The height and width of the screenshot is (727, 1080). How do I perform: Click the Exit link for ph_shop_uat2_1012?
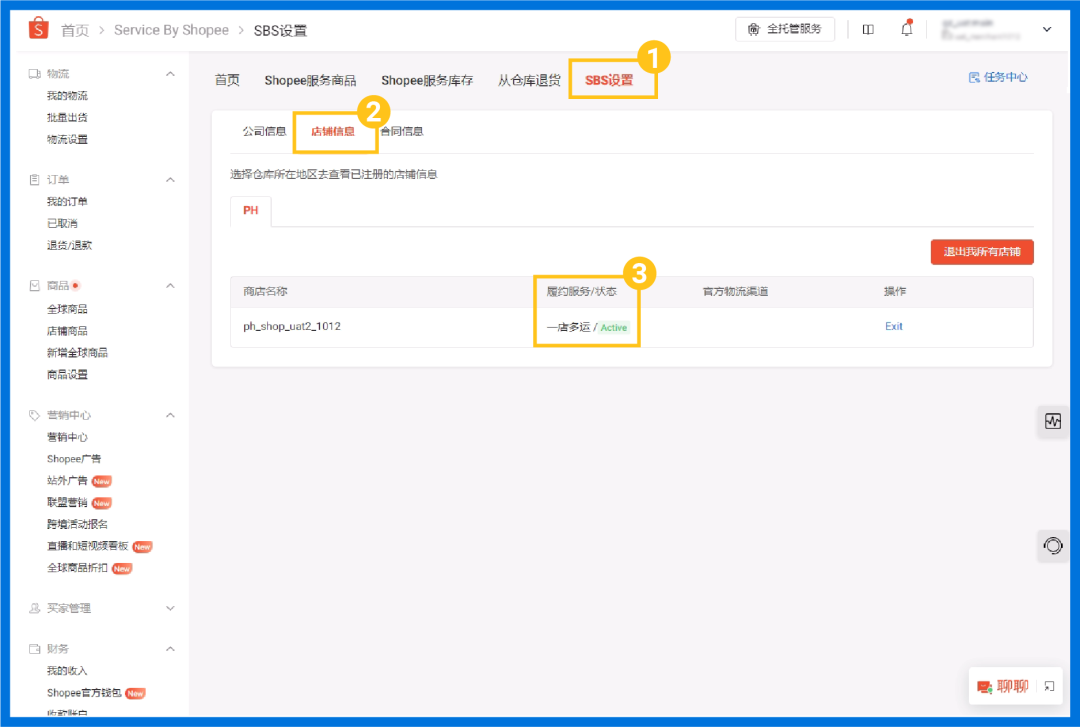893,328
